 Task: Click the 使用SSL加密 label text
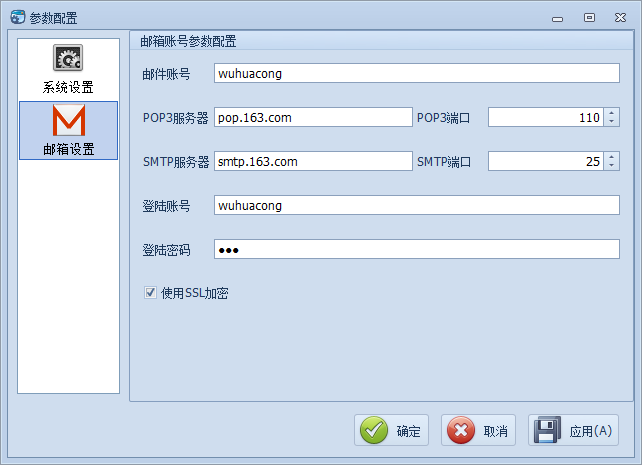click(194, 293)
